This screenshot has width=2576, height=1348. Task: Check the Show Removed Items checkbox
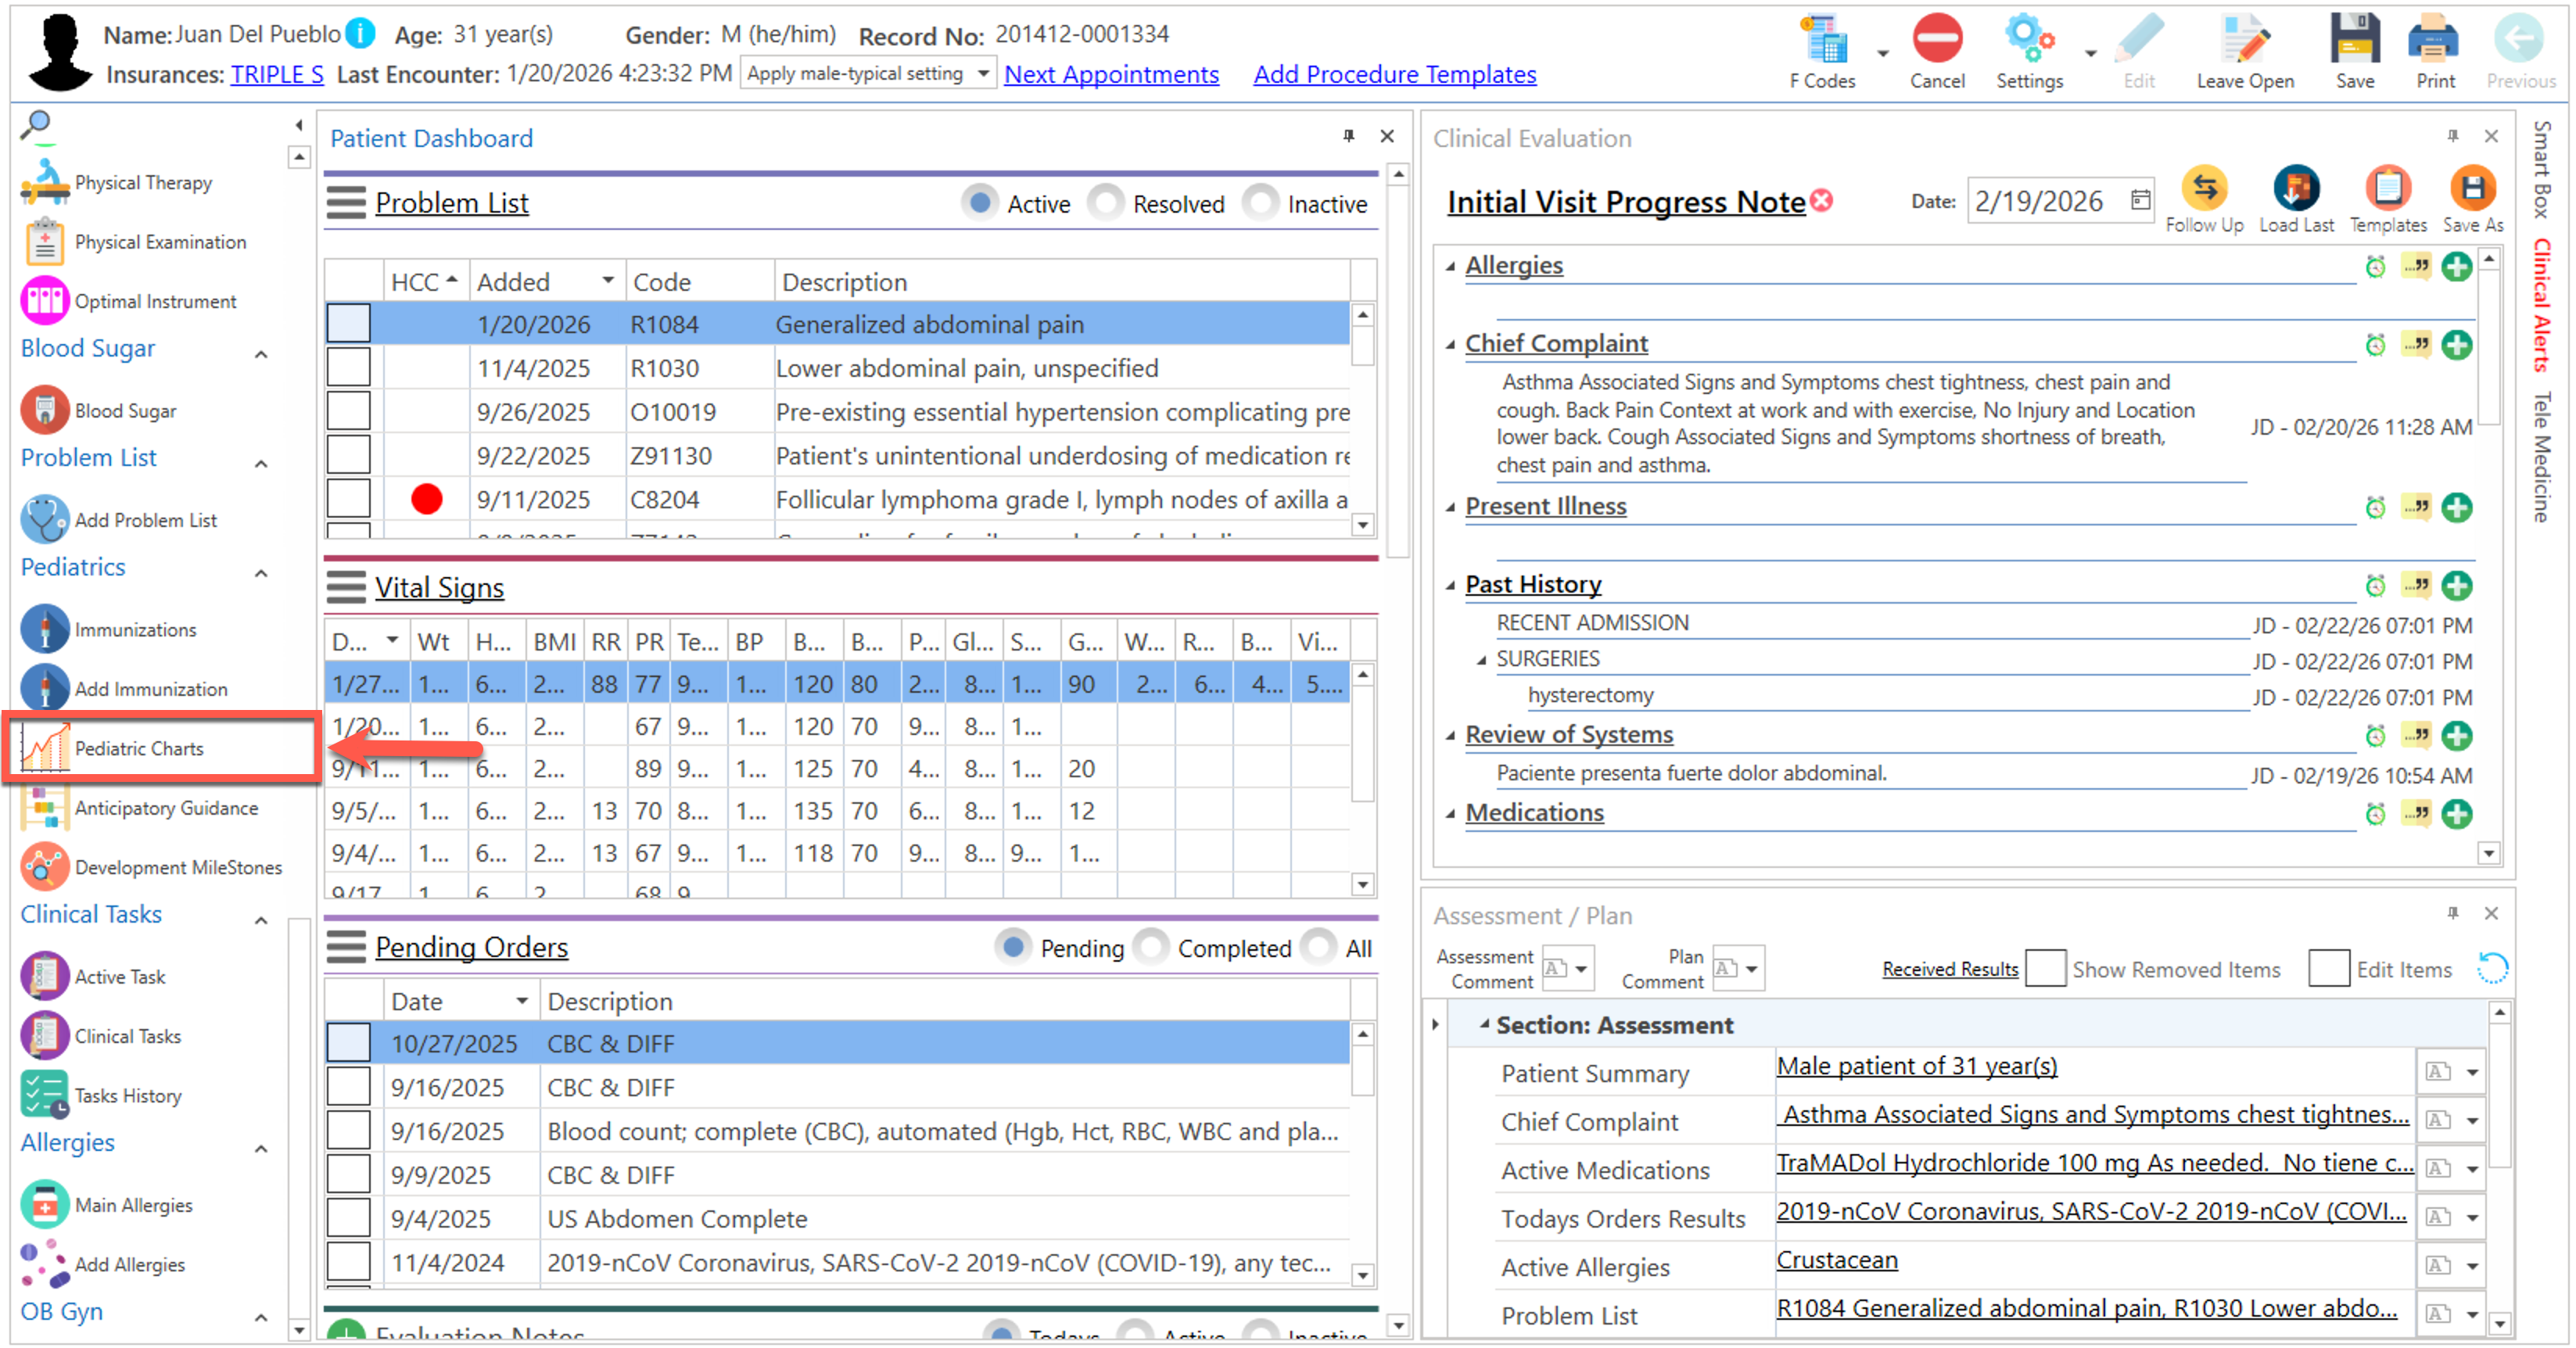(2045, 968)
